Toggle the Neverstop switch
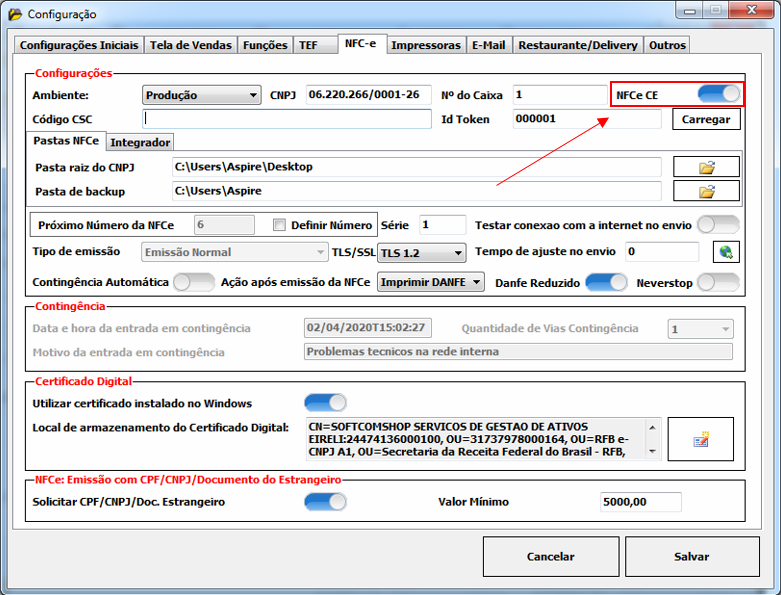The height and width of the screenshot is (595, 781). point(718,283)
